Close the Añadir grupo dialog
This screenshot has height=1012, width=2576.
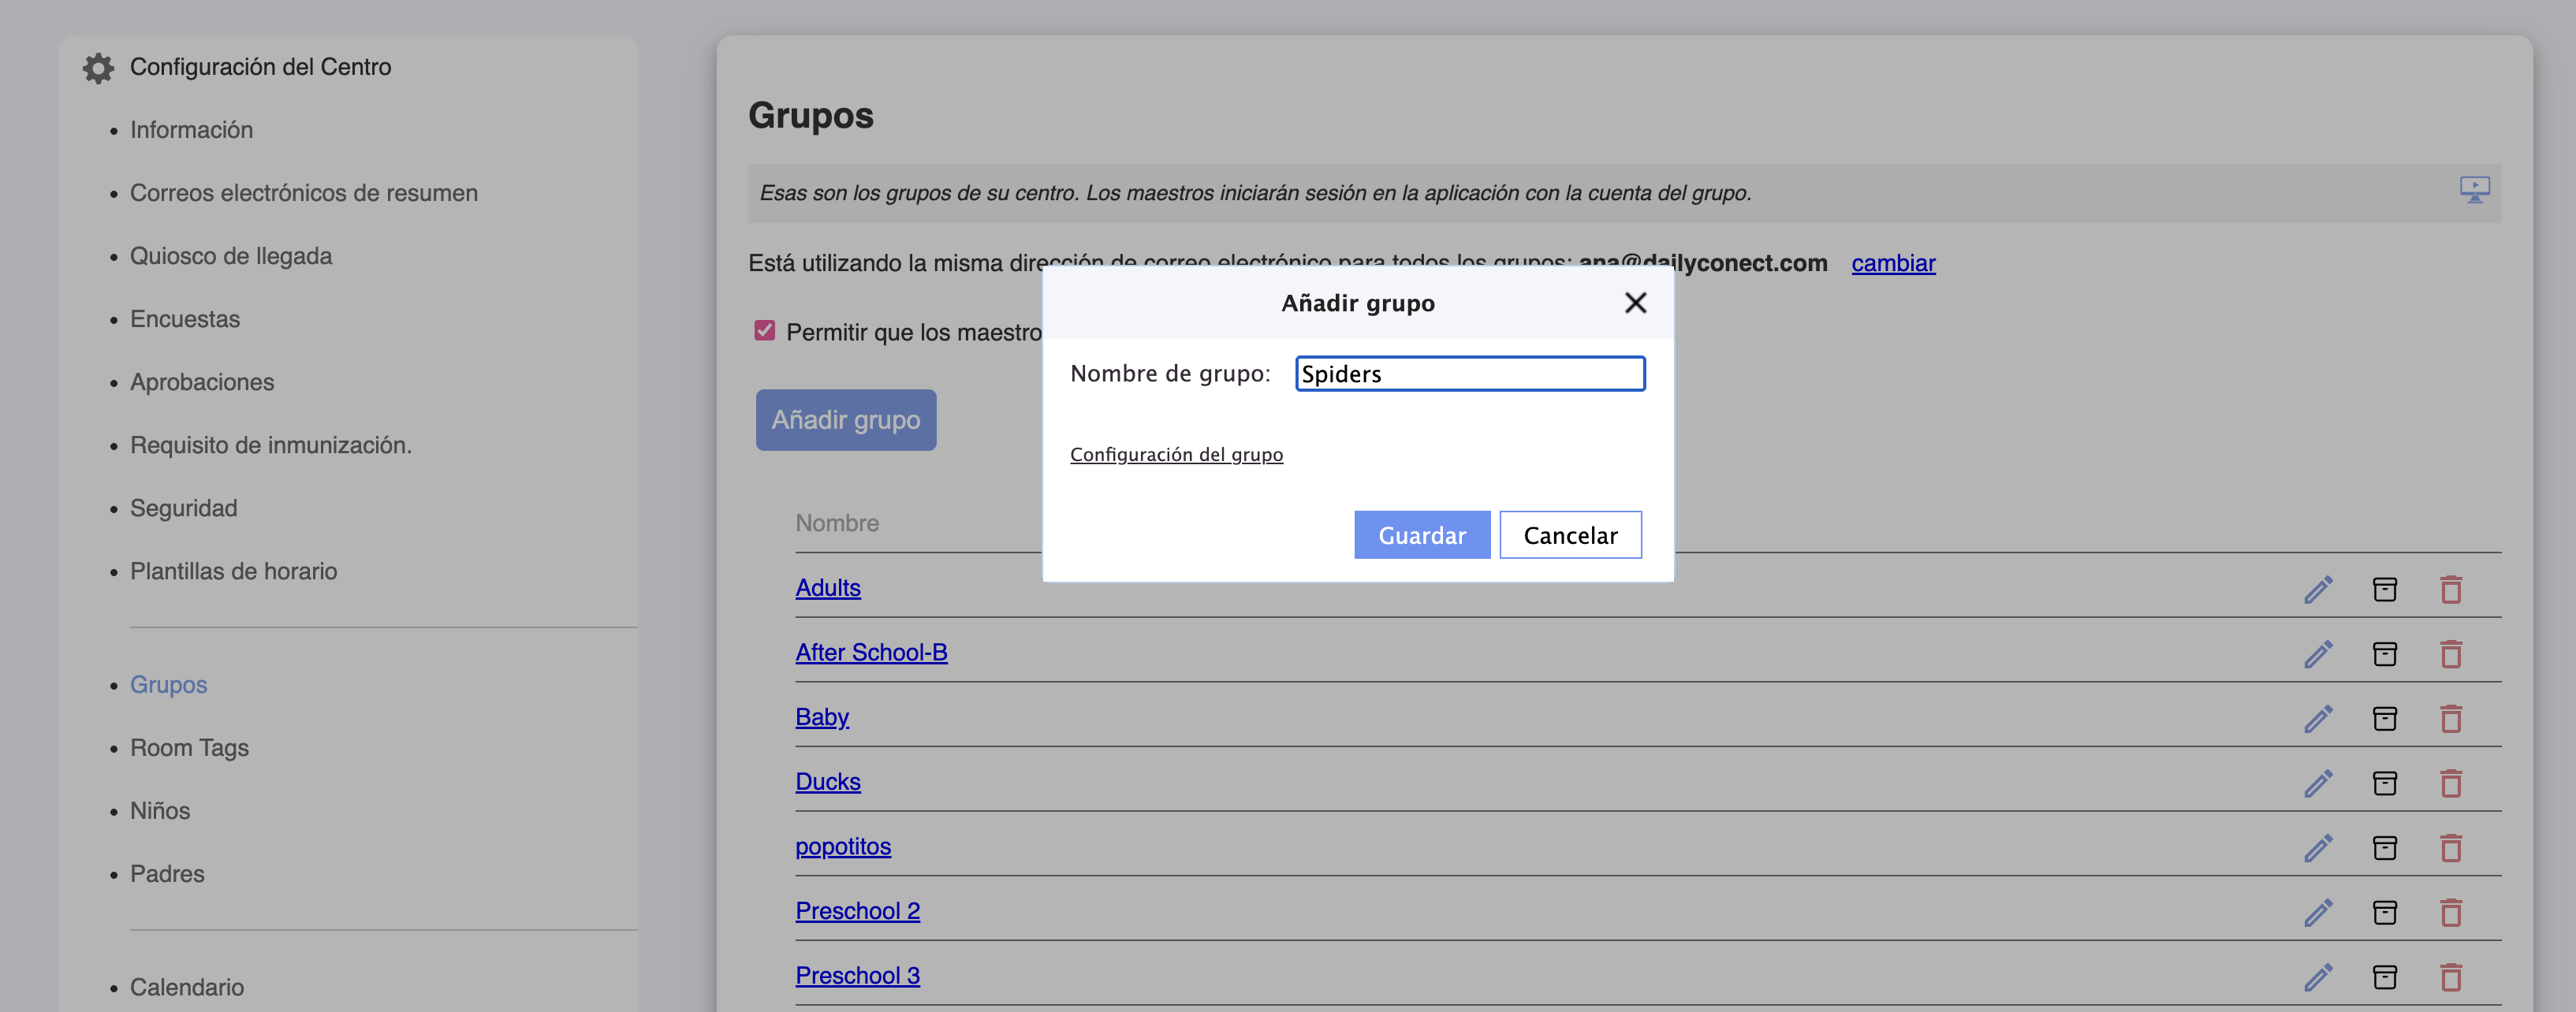pyautogui.click(x=1635, y=303)
